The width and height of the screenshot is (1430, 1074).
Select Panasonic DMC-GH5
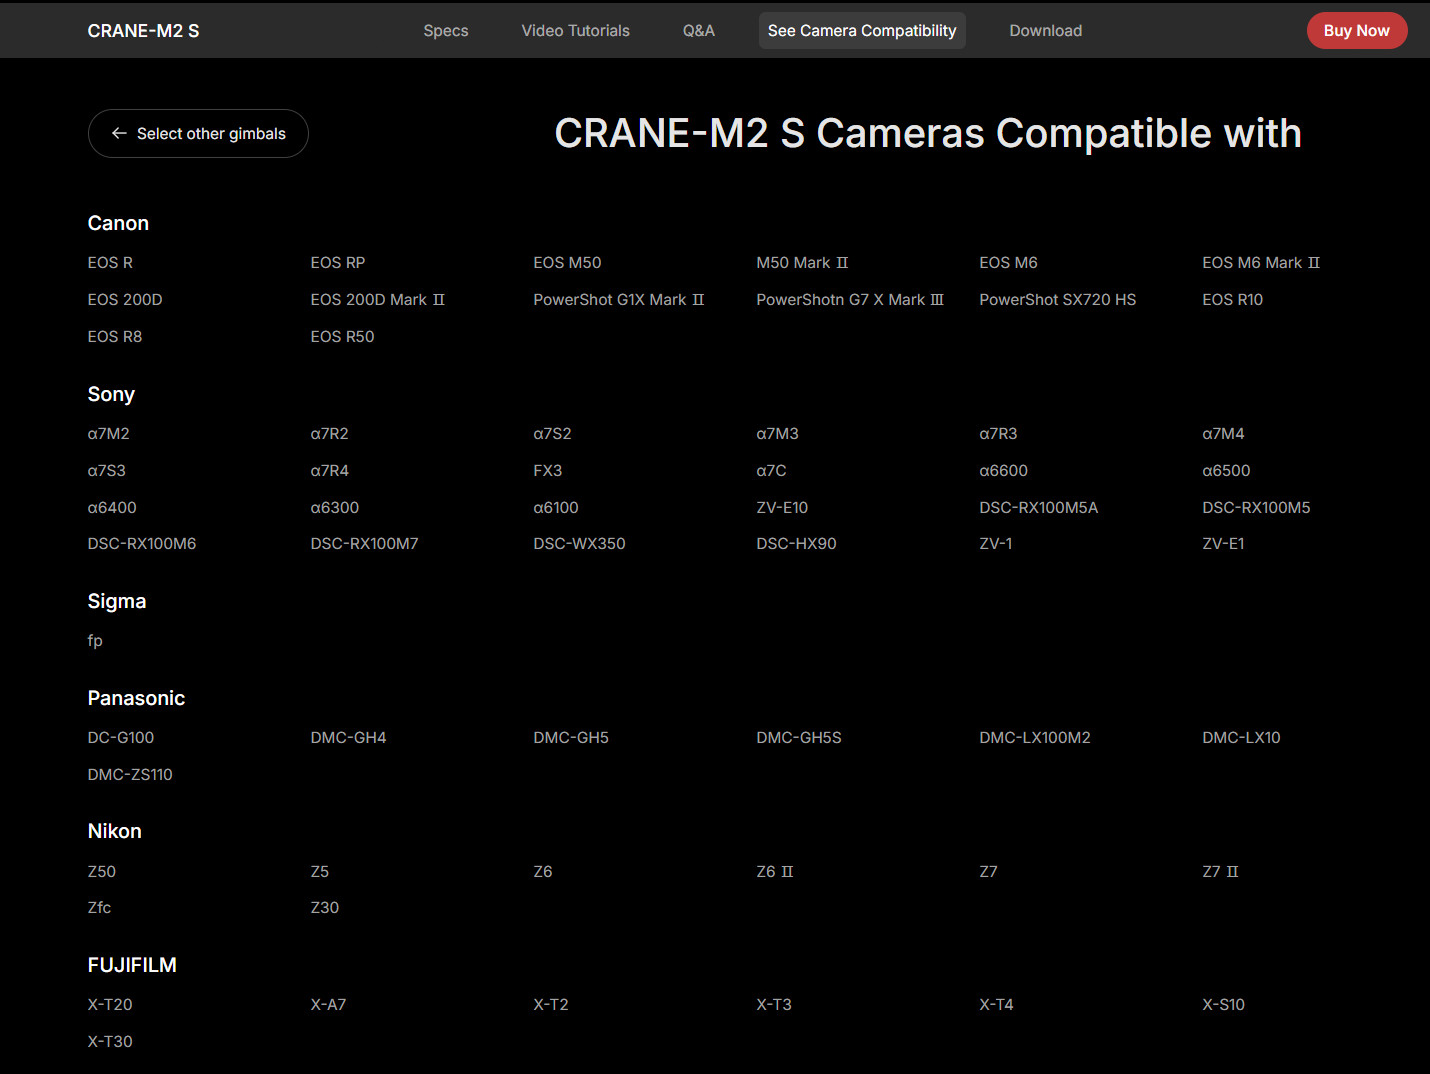pos(571,738)
